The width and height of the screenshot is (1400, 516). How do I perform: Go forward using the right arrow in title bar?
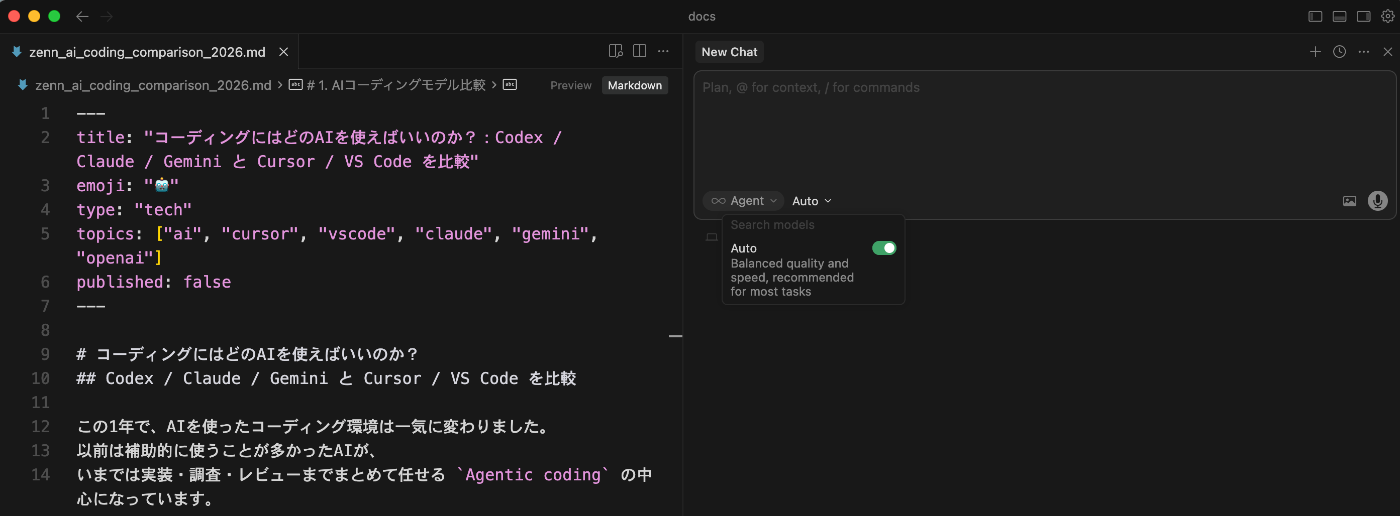click(107, 16)
